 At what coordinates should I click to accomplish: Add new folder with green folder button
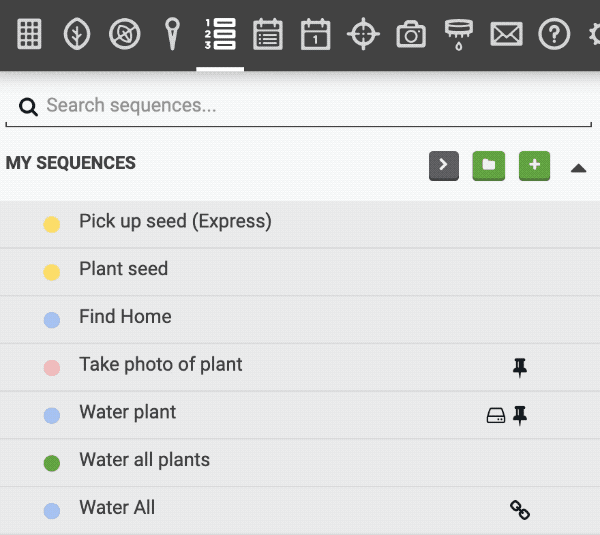[x=489, y=166]
